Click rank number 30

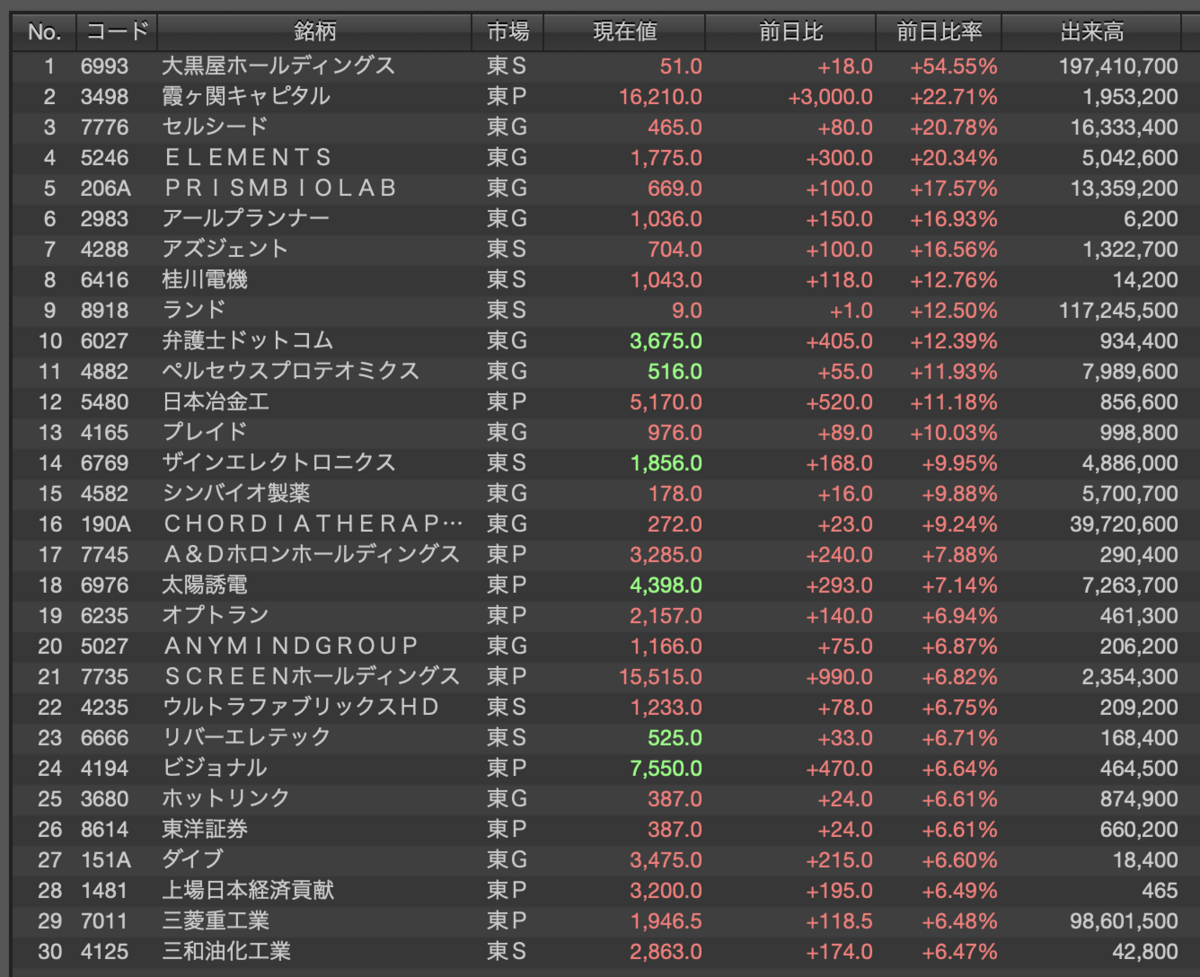(x=50, y=951)
